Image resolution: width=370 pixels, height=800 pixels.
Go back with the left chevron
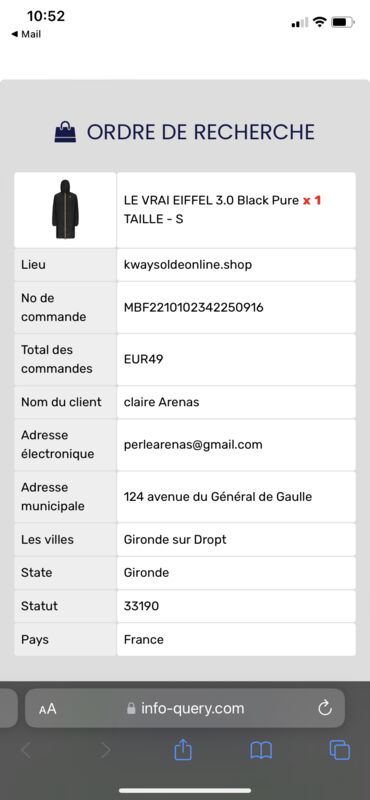pyautogui.click(x=27, y=750)
